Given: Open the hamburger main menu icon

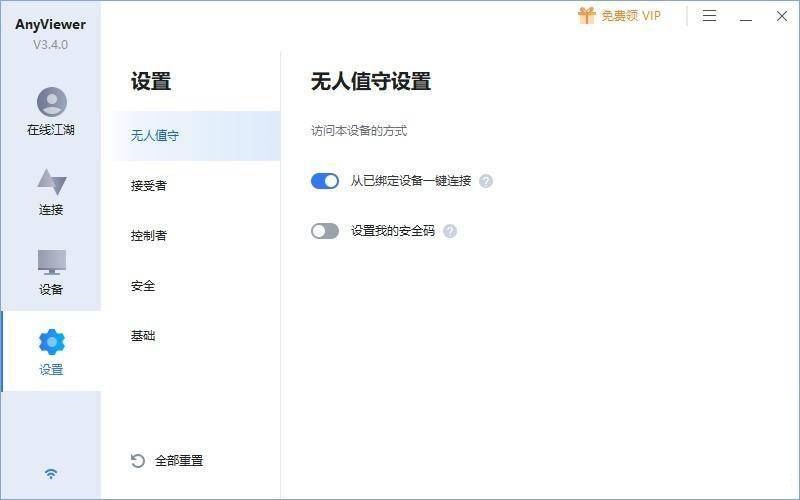Looking at the screenshot, I should tap(709, 16).
